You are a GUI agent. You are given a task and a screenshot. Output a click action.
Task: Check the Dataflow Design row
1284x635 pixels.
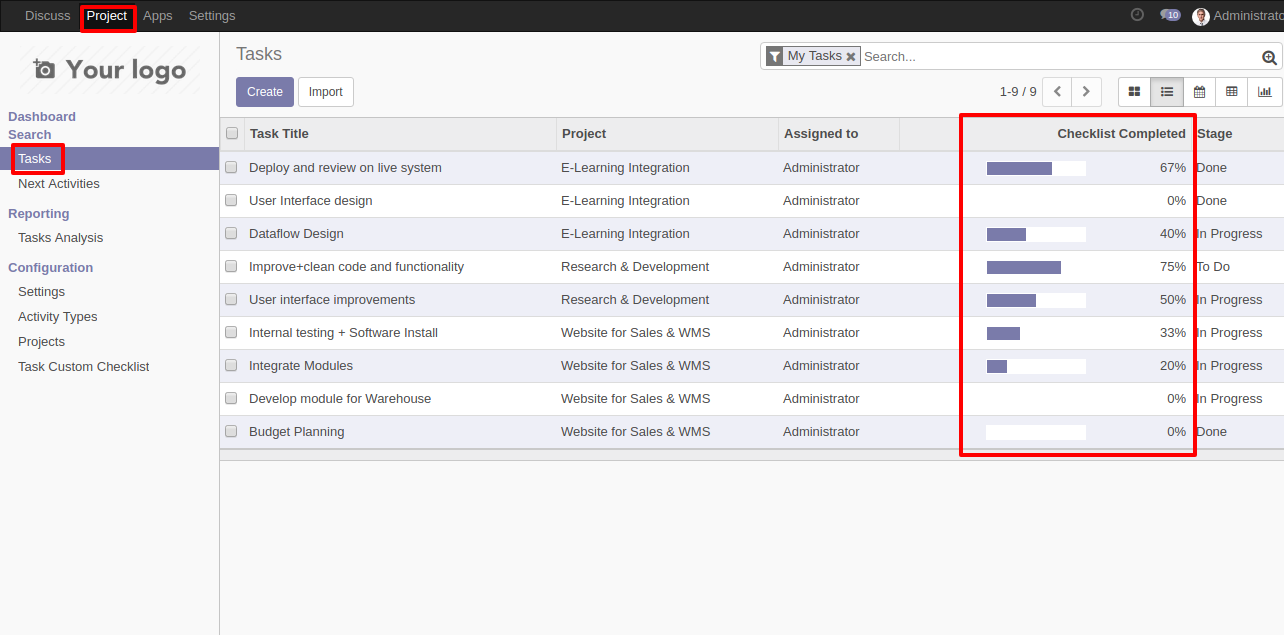[x=231, y=234]
